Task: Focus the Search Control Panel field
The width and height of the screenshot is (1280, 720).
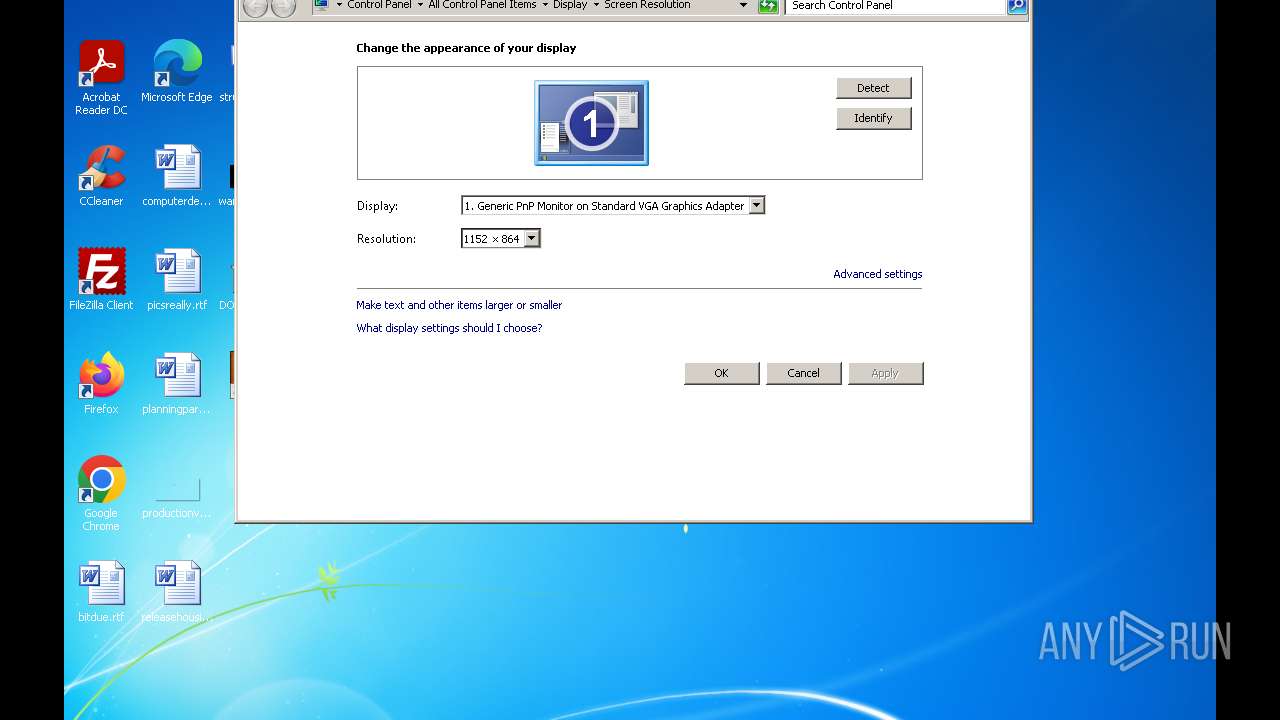Action: [896, 6]
